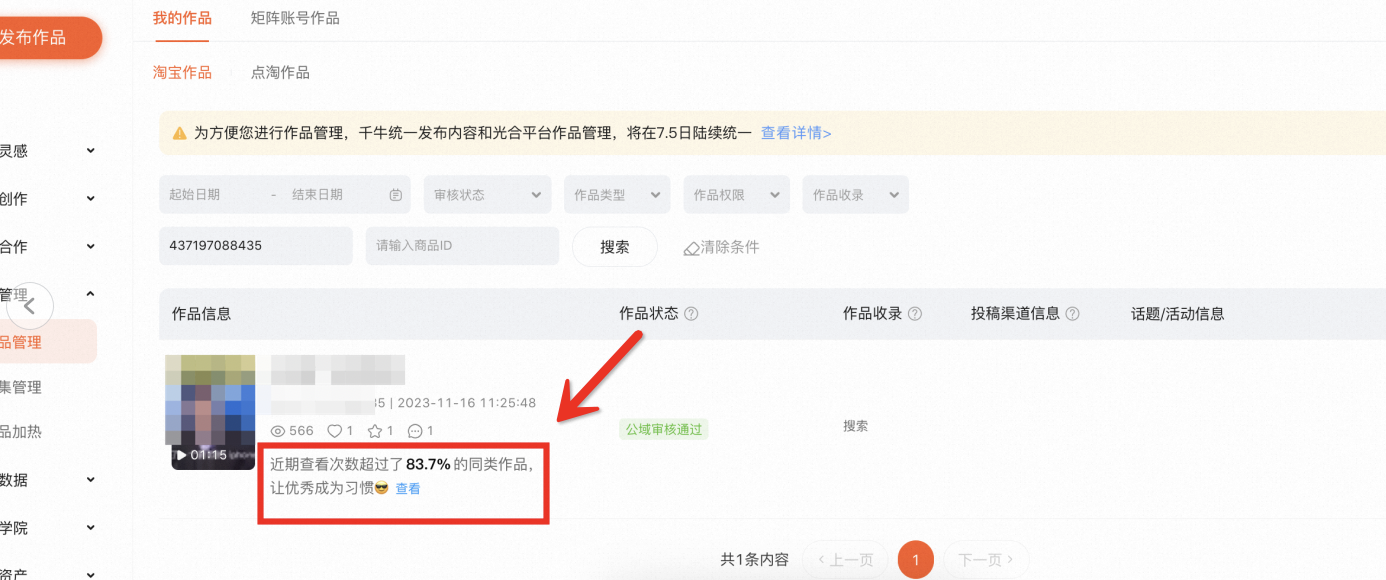Click the help icon next to 投稿渠道信息
This screenshot has height=580, width=1386.
pyautogui.click(x=1072, y=314)
